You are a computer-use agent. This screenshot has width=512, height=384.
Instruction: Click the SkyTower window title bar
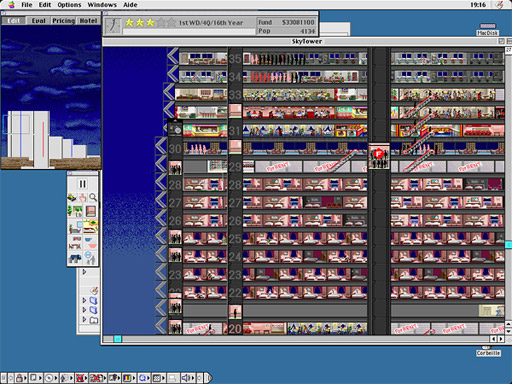coord(307,41)
